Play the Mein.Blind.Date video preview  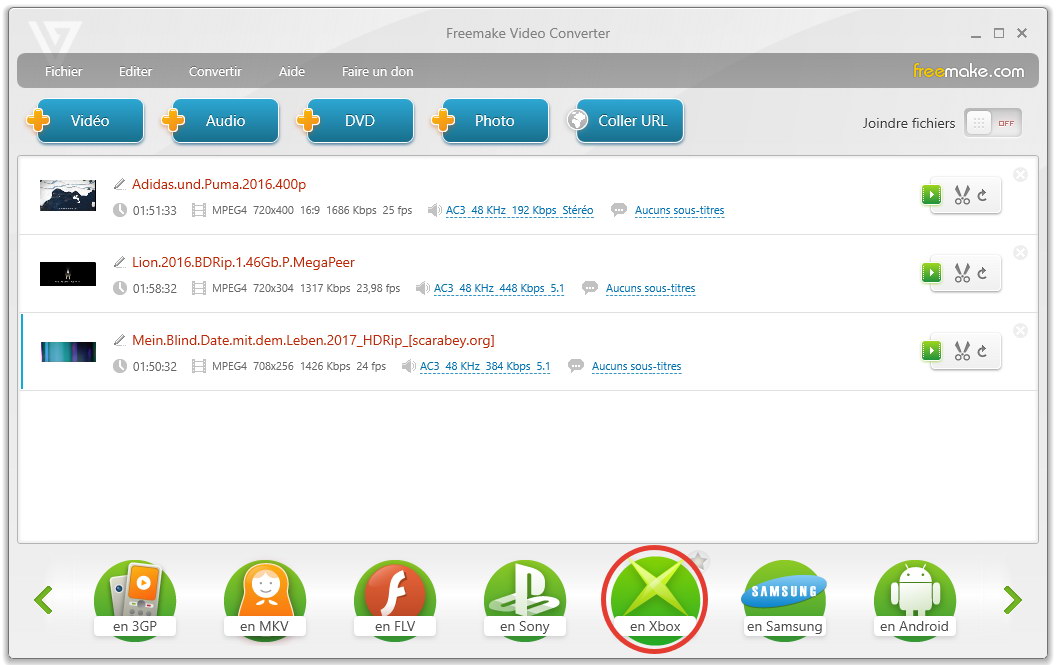[x=931, y=351]
